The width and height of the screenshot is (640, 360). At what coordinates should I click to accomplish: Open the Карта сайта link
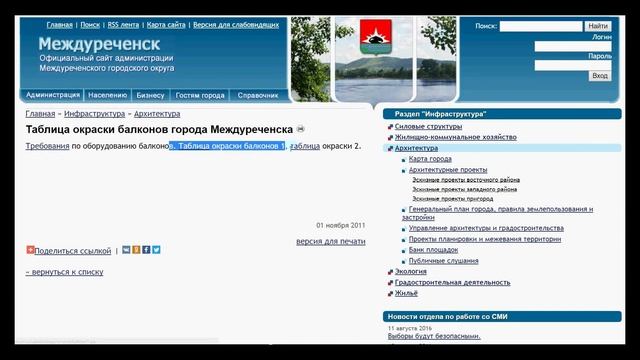pyautogui.click(x=166, y=25)
